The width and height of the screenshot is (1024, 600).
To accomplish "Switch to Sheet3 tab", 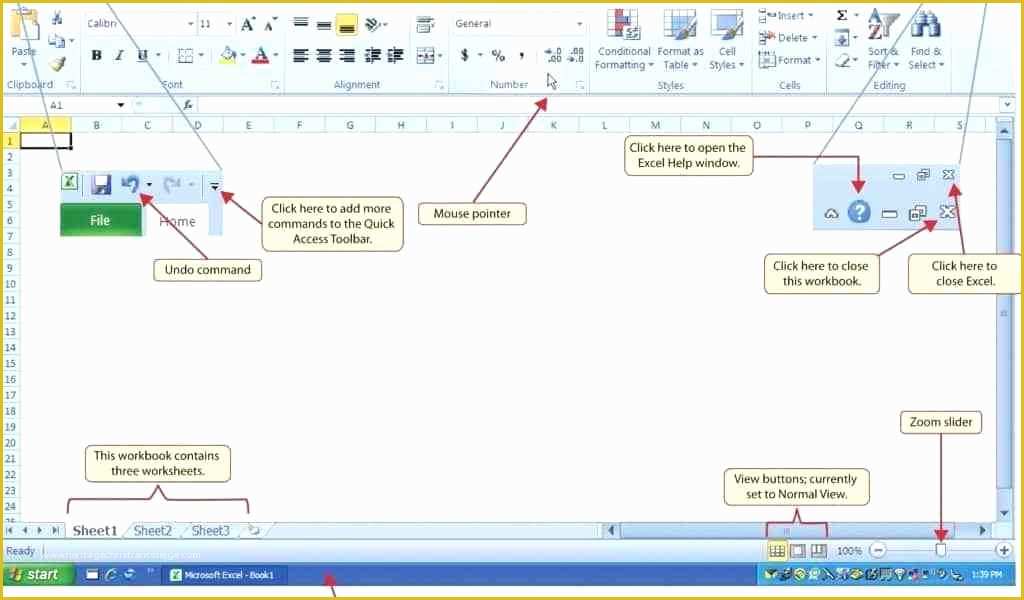I will point(210,531).
